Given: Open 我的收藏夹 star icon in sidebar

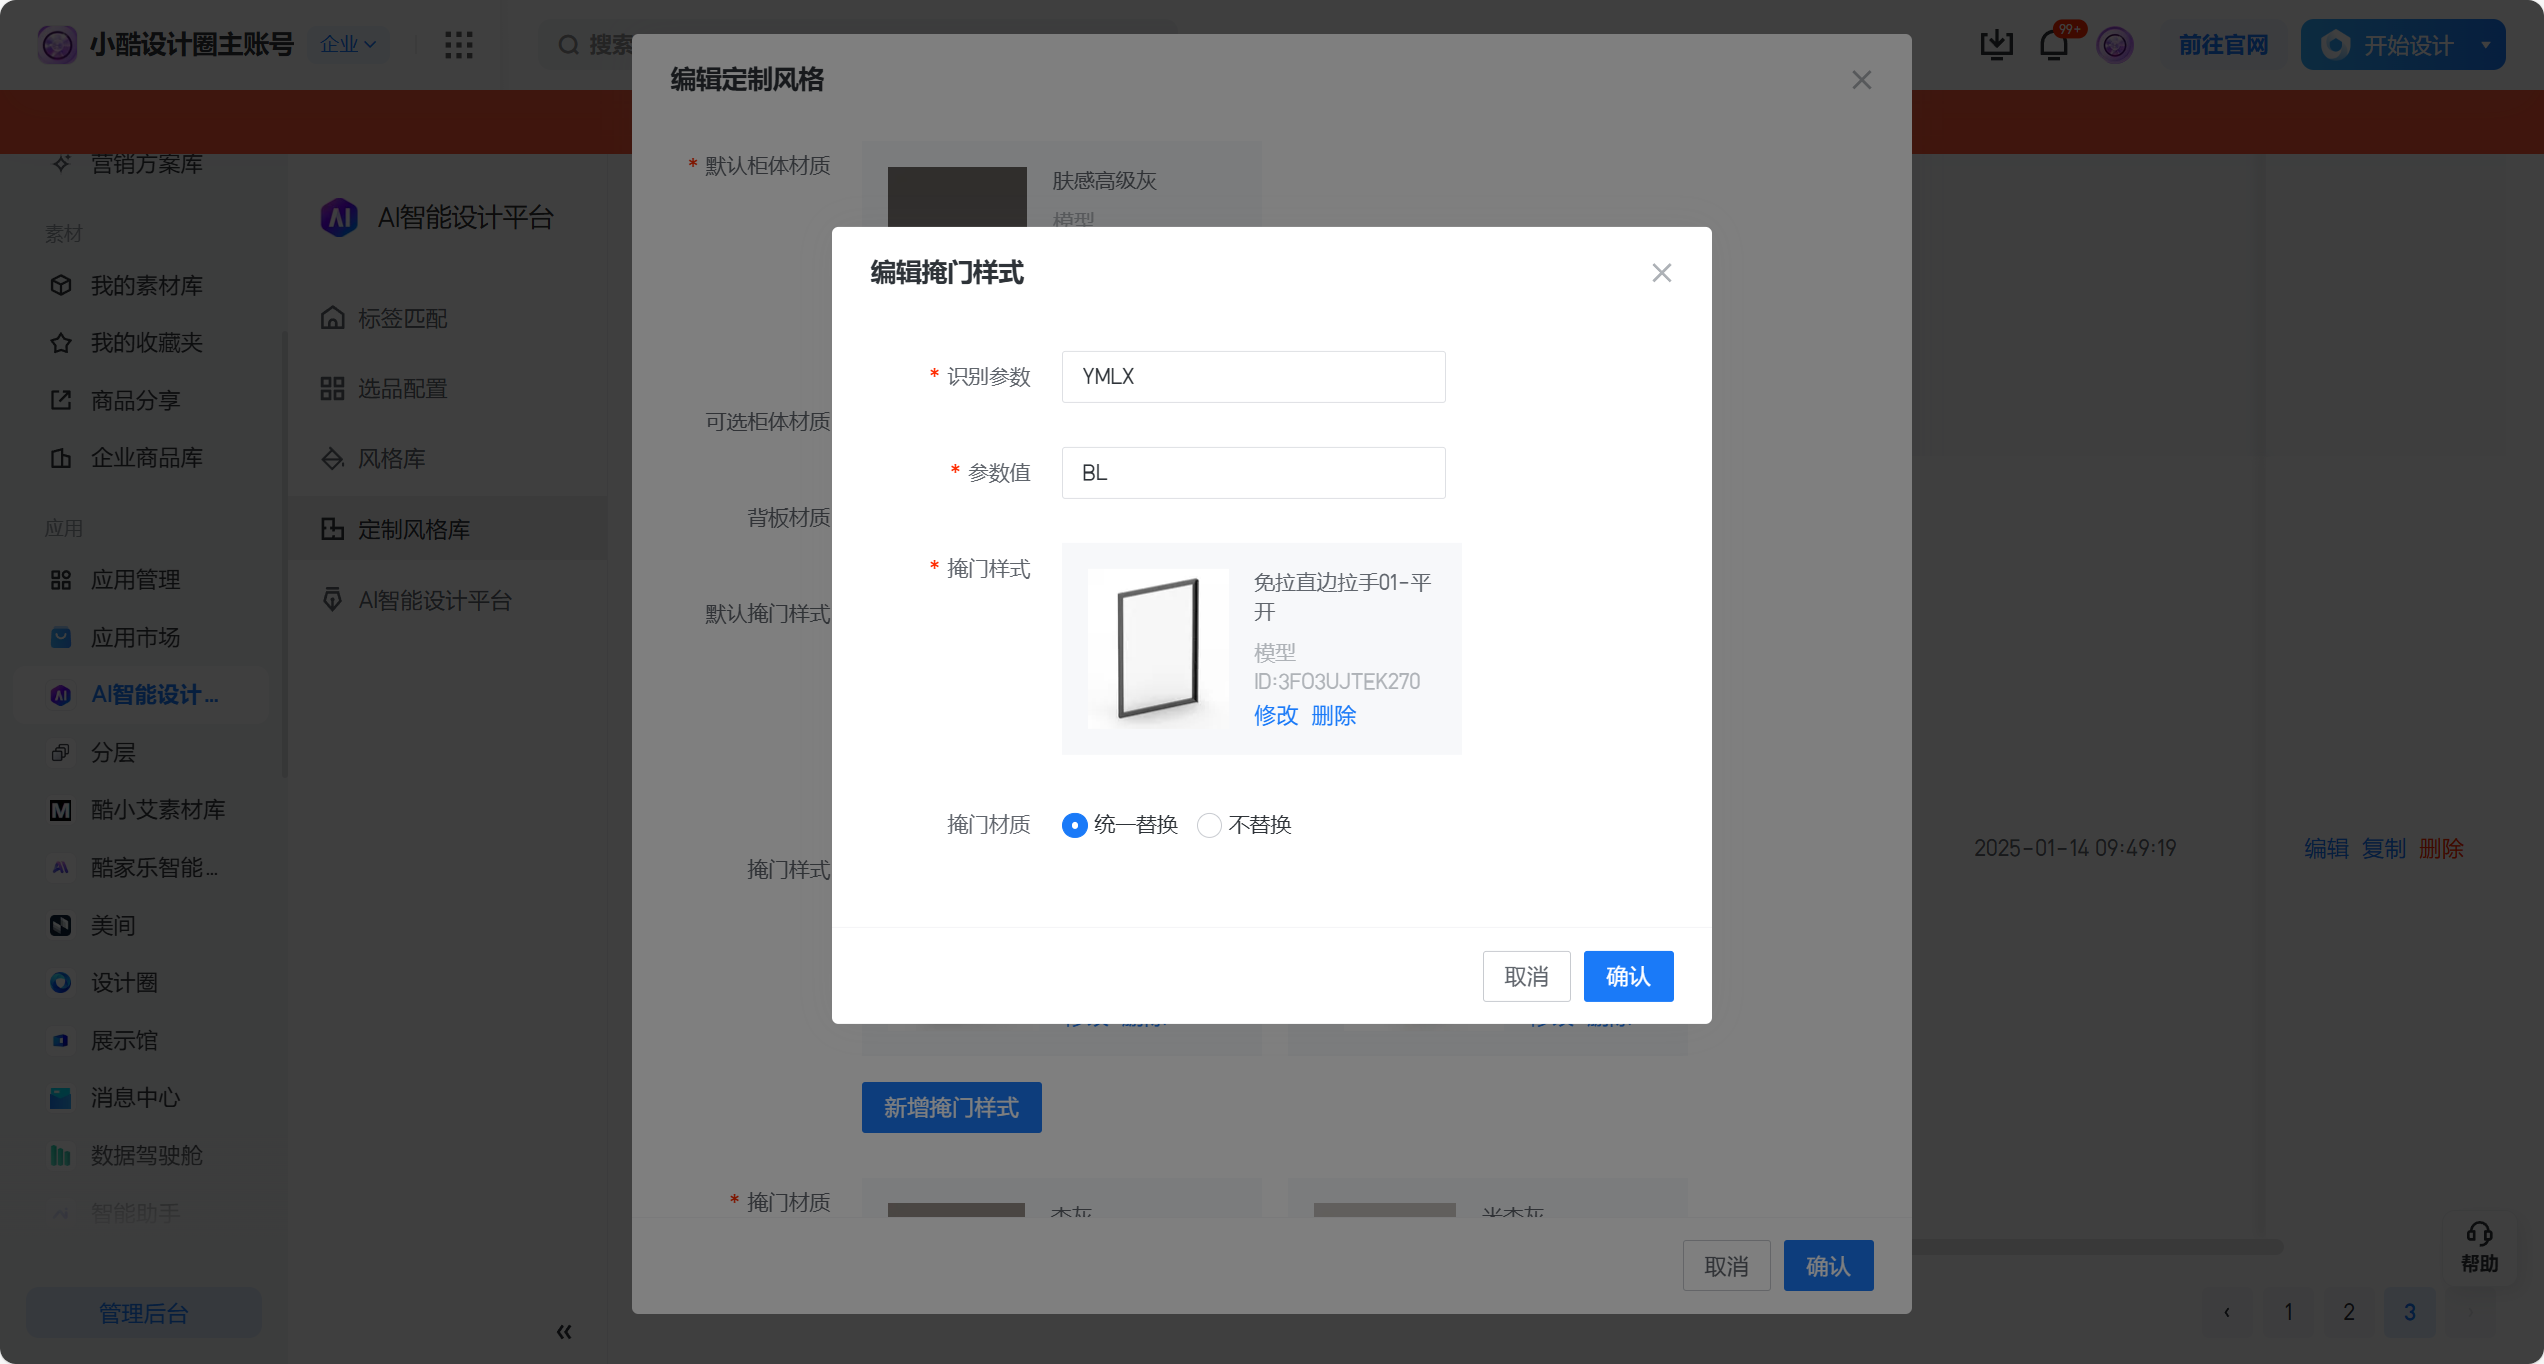Looking at the screenshot, I should 61,343.
